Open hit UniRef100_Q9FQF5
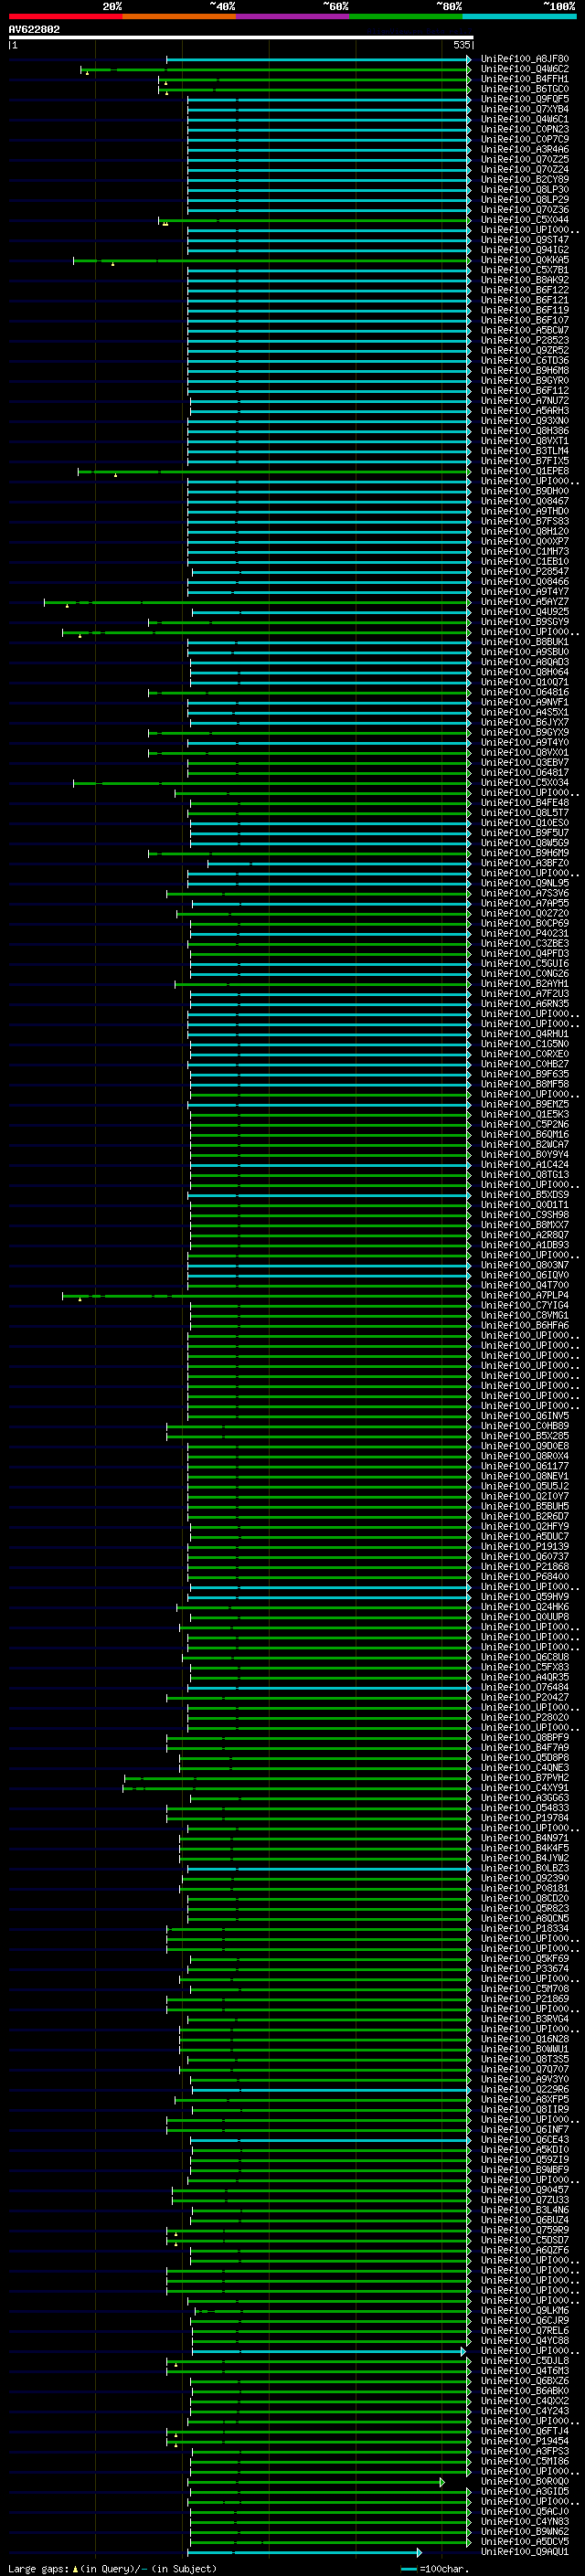 click(x=525, y=99)
